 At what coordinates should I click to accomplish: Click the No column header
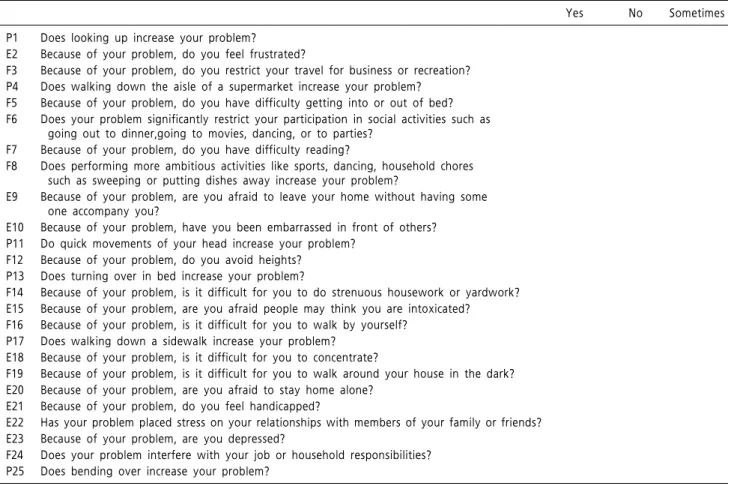[635, 13]
